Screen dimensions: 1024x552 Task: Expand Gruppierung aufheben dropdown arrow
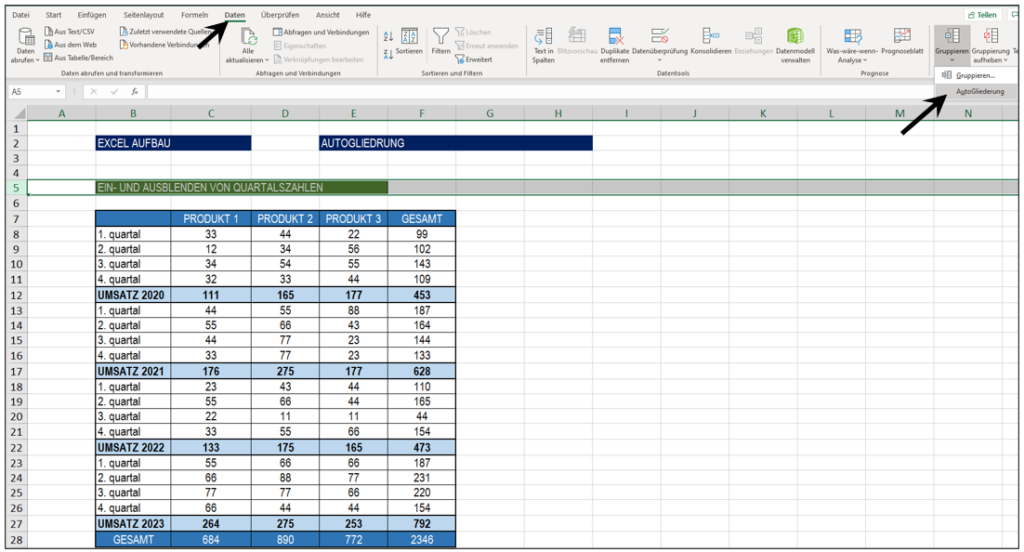1005,60
